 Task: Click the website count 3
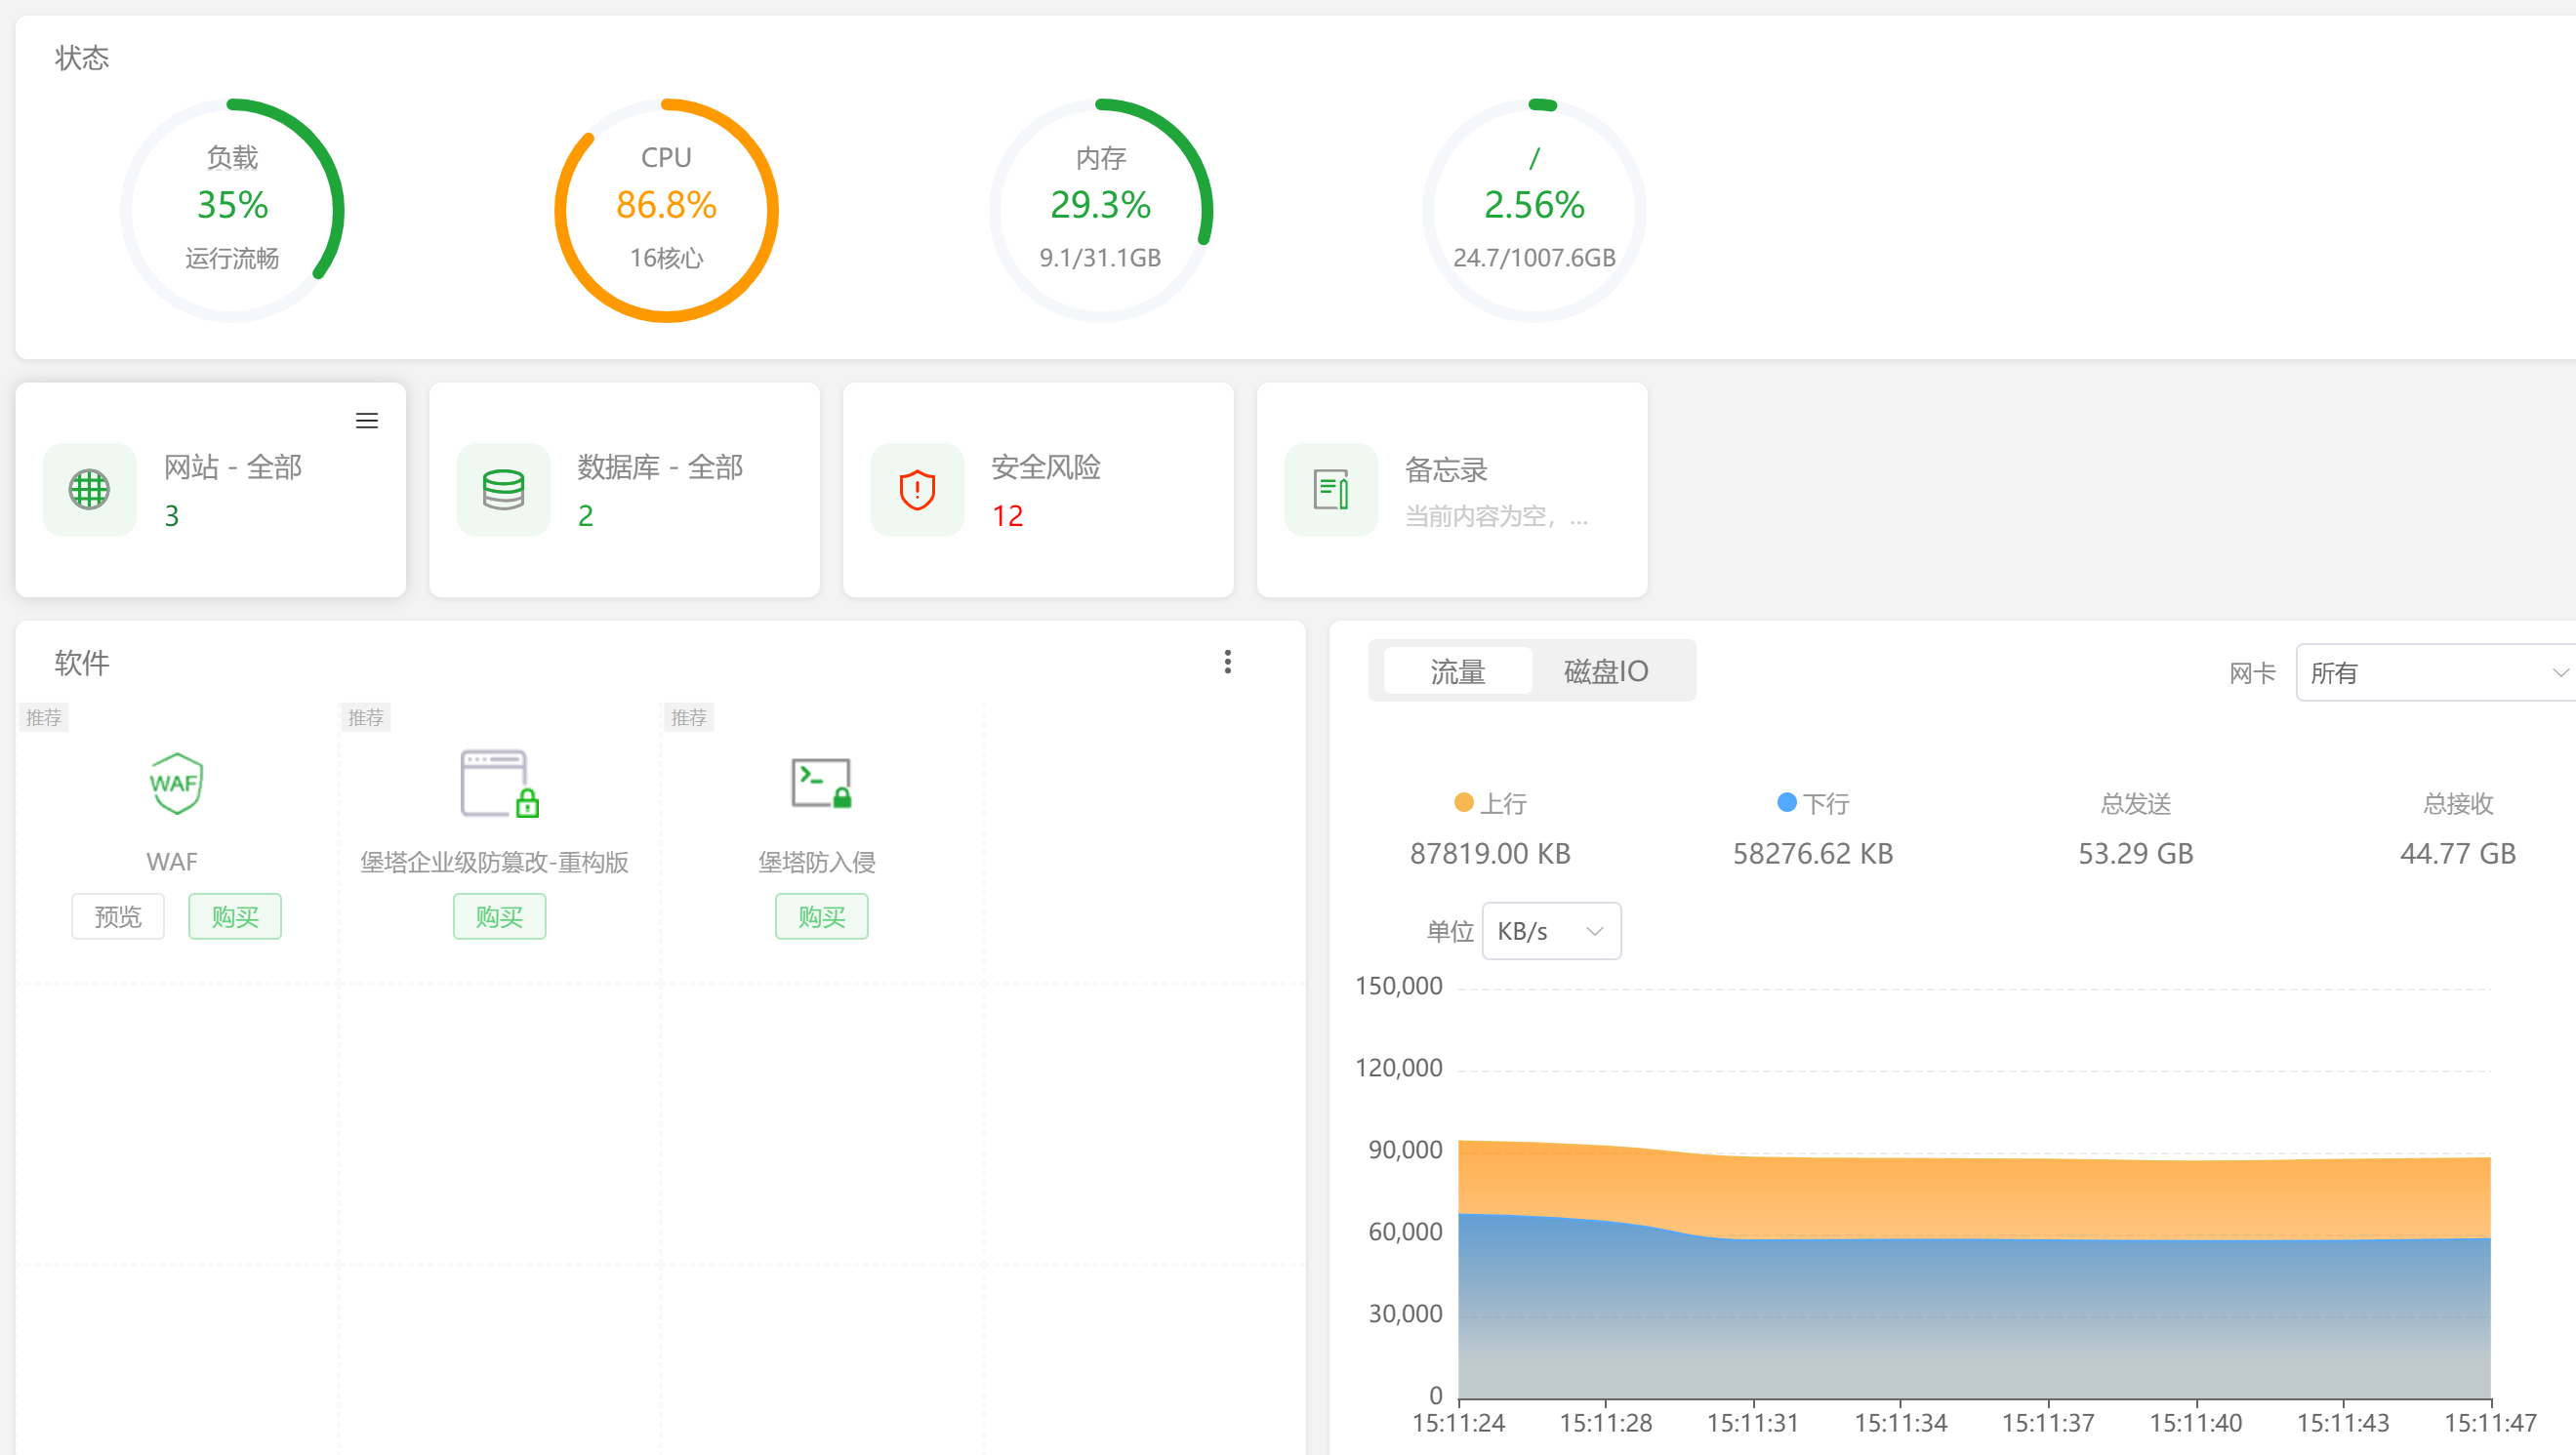[x=172, y=516]
